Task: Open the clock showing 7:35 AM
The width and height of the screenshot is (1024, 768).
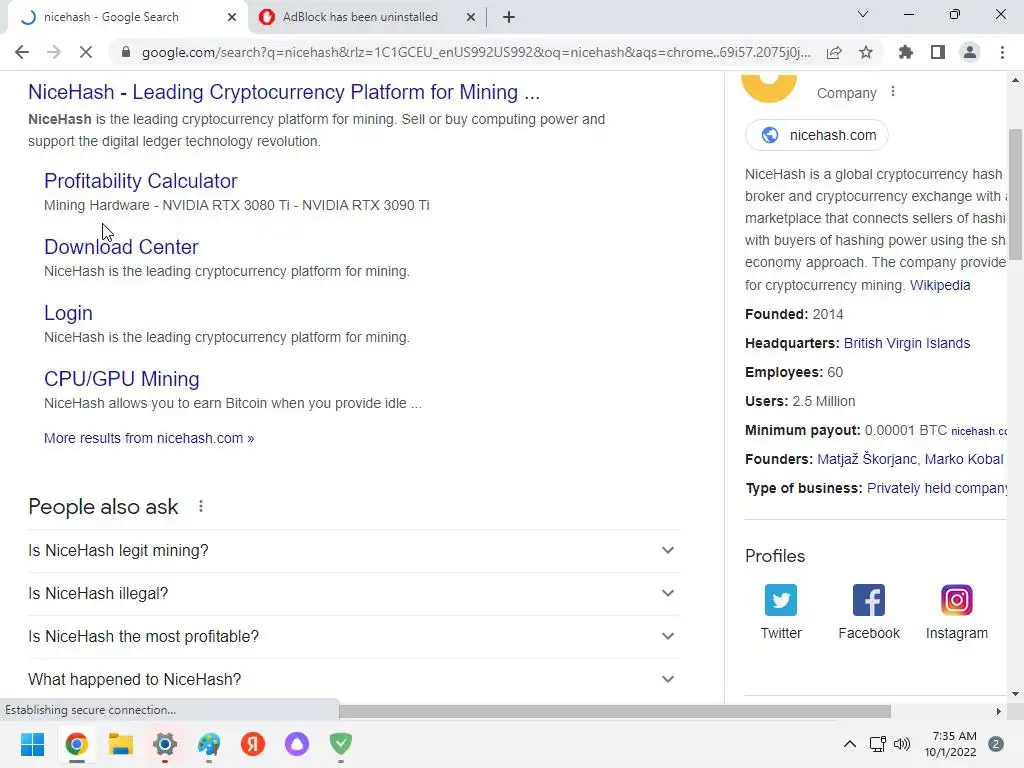Action: coord(951,744)
